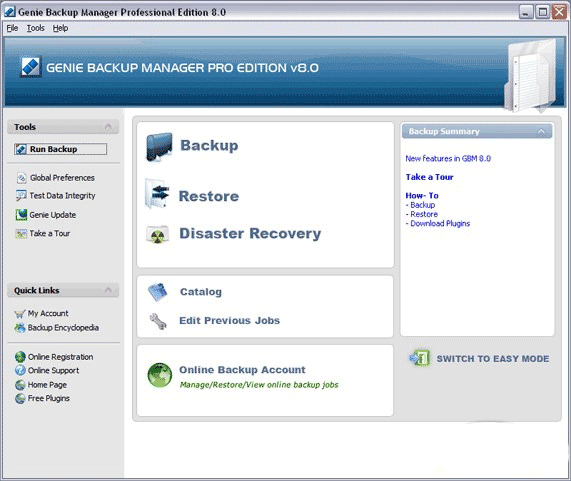571x481 pixels.
Task: Open the Help menu
Action: [x=60, y=28]
